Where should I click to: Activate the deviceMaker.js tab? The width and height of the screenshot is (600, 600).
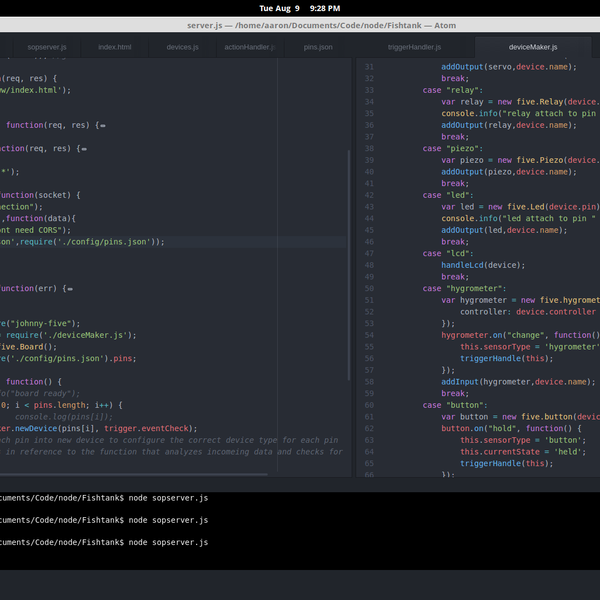tap(533, 47)
